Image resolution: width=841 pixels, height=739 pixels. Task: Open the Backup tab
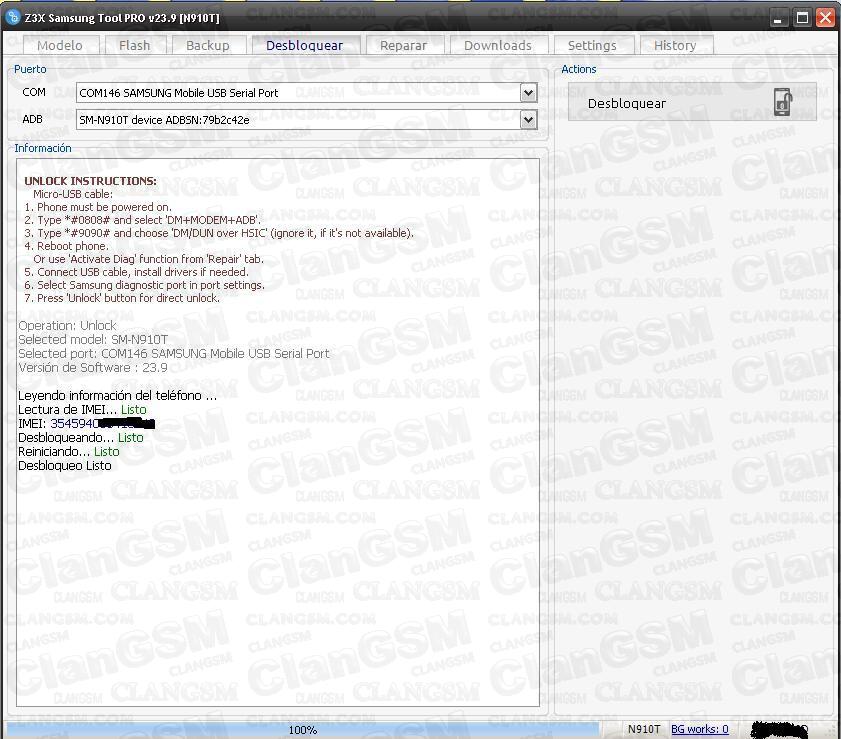208,46
